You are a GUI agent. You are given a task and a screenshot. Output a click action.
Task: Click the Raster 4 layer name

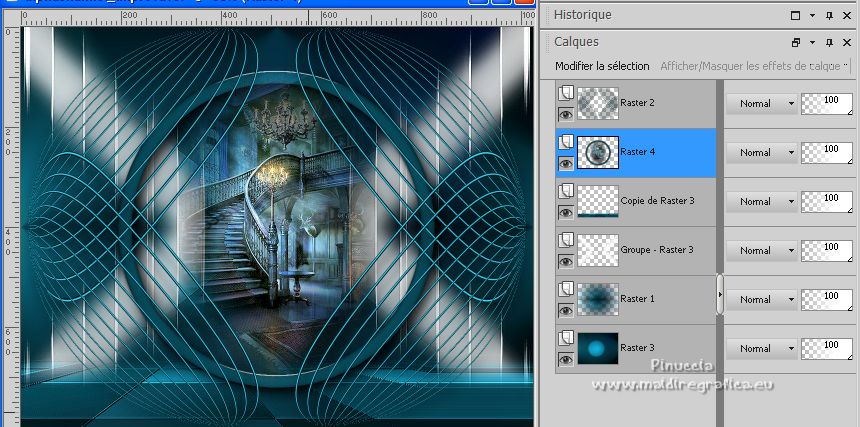[x=638, y=152]
